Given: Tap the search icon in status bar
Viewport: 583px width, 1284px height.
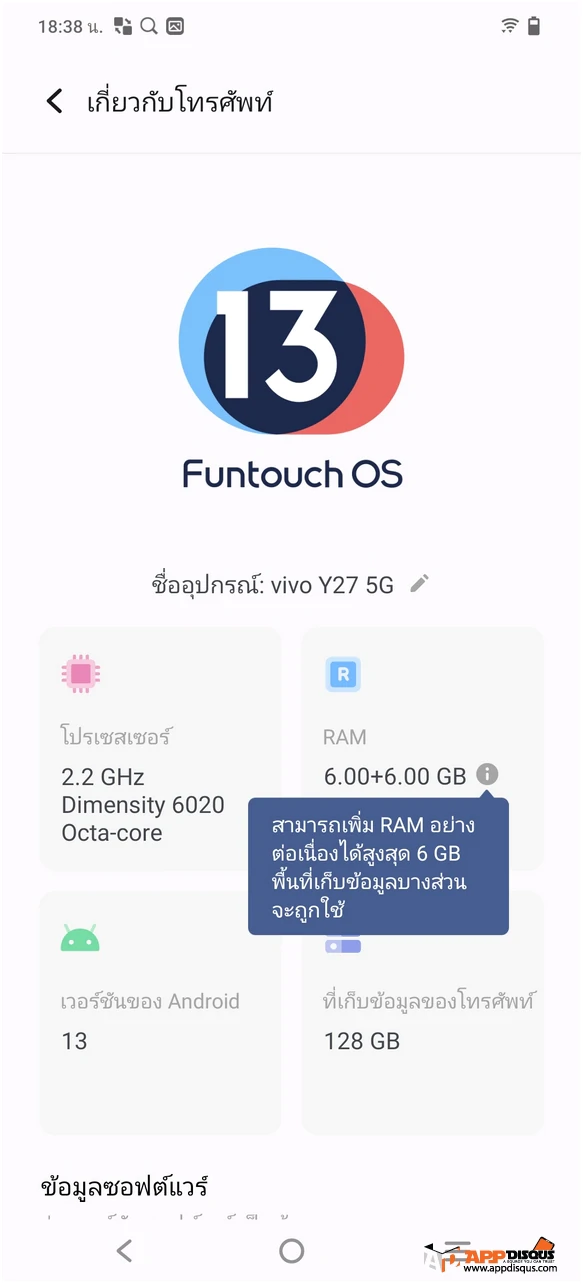Looking at the screenshot, I should [x=149, y=27].
